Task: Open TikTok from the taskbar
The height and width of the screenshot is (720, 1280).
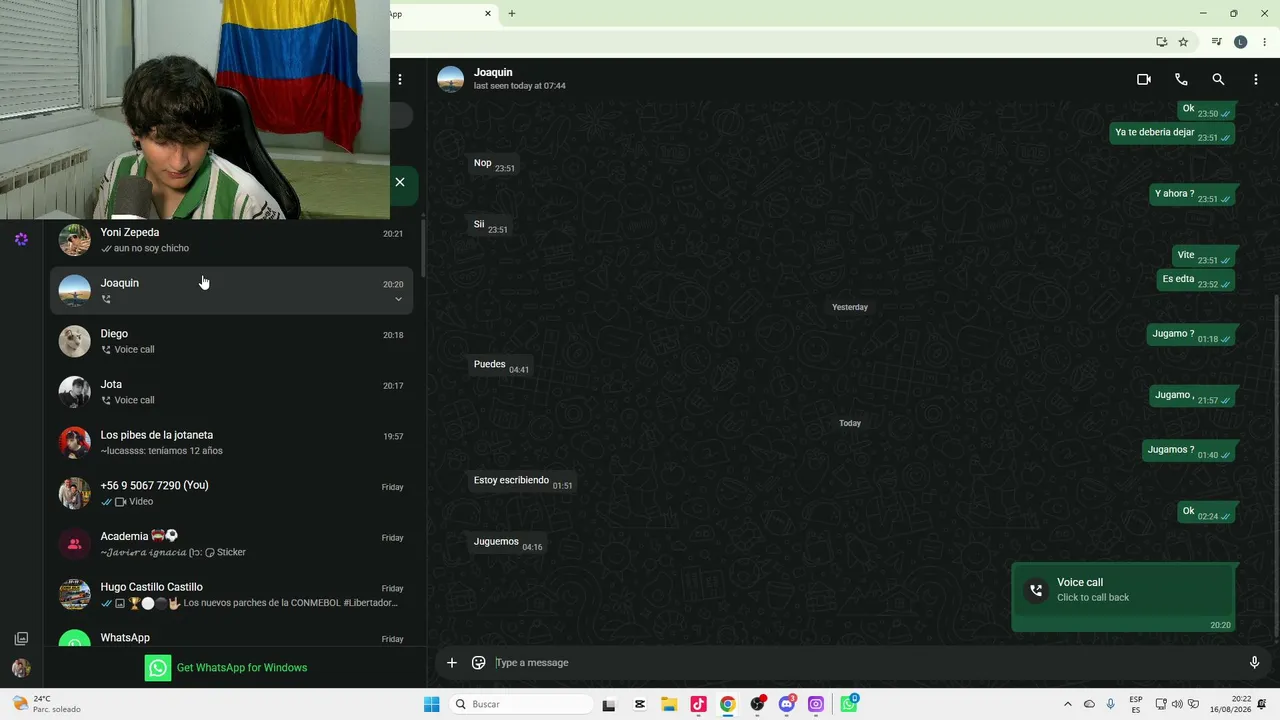Action: point(698,704)
